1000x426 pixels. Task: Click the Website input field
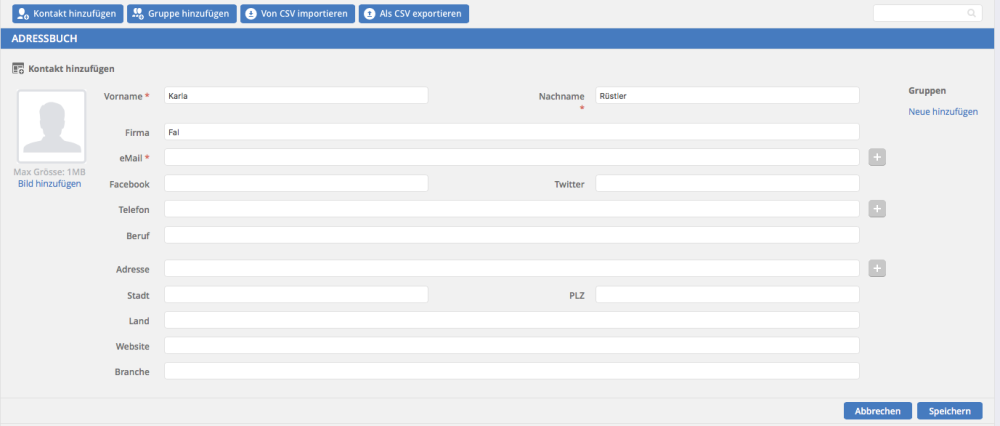point(512,345)
